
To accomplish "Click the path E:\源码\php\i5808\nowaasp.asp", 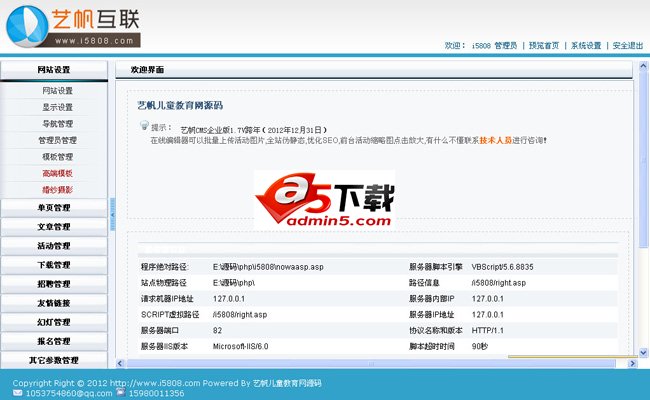I will (x=268, y=267).
